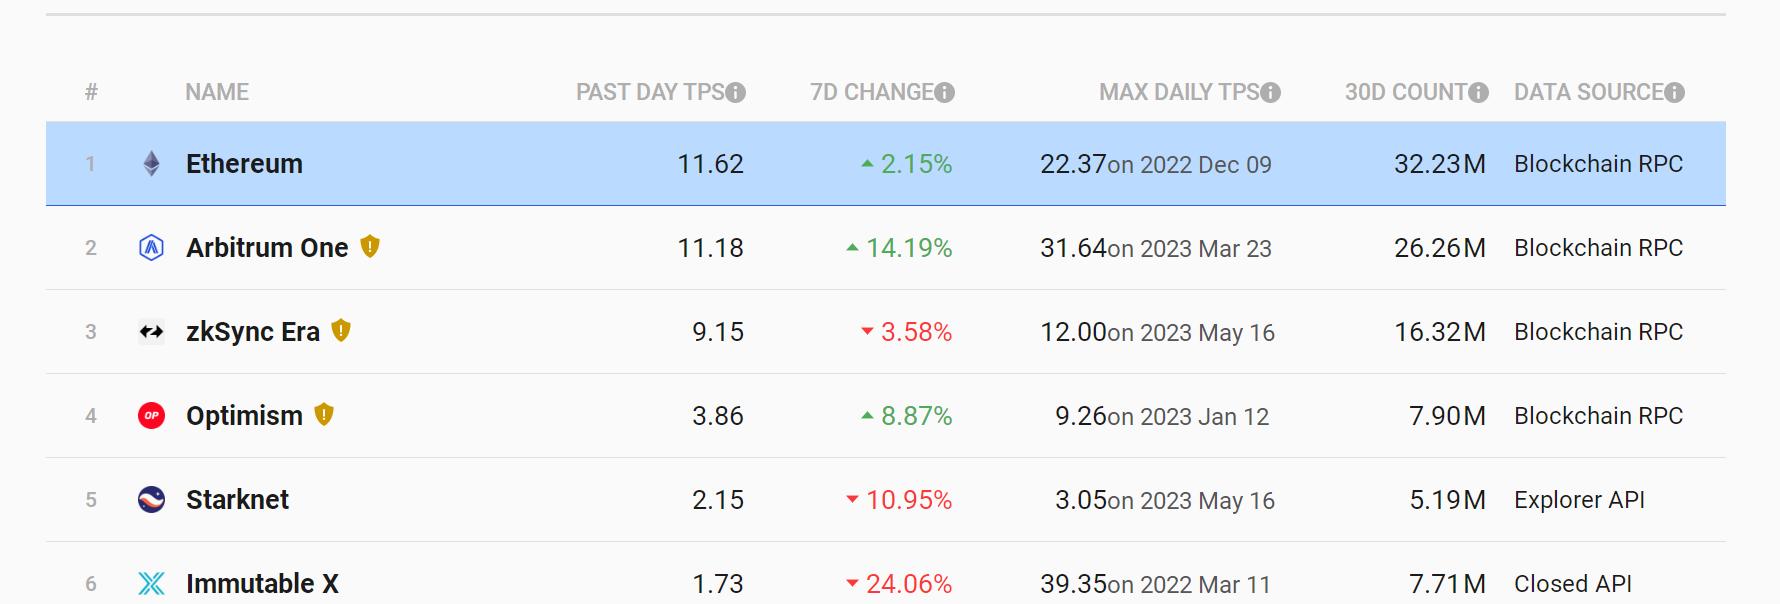This screenshot has height=604, width=1780.
Task: Click info icon beside 30D Count
Action: coord(1478,93)
